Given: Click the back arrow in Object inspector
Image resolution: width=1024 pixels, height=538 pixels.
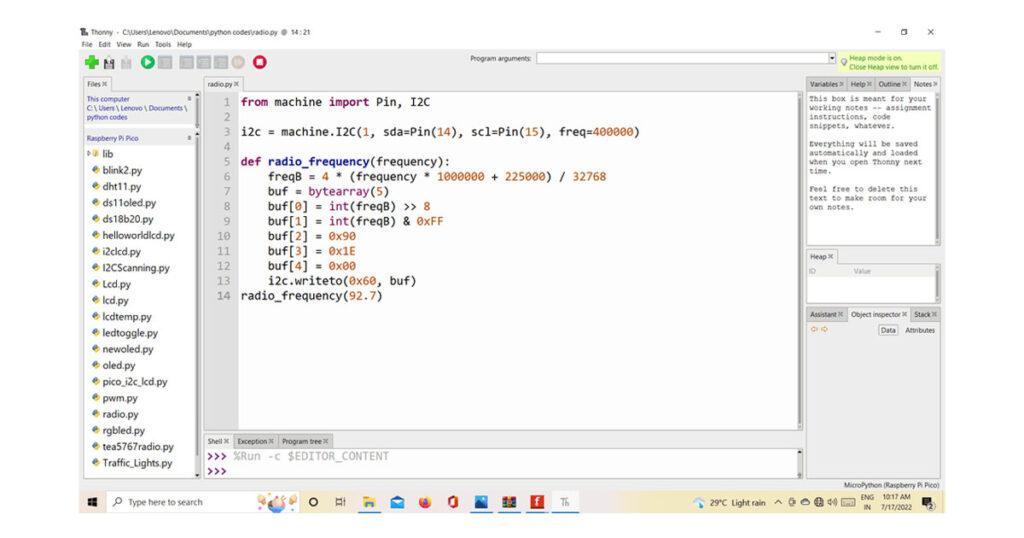Looking at the screenshot, I should pos(813,329).
